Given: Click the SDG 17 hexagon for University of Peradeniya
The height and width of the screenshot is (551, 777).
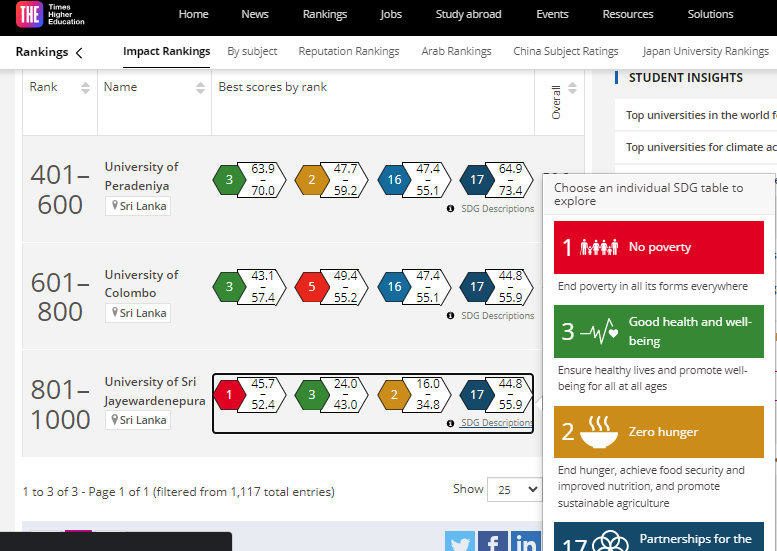Looking at the screenshot, I should pos(477,179).
